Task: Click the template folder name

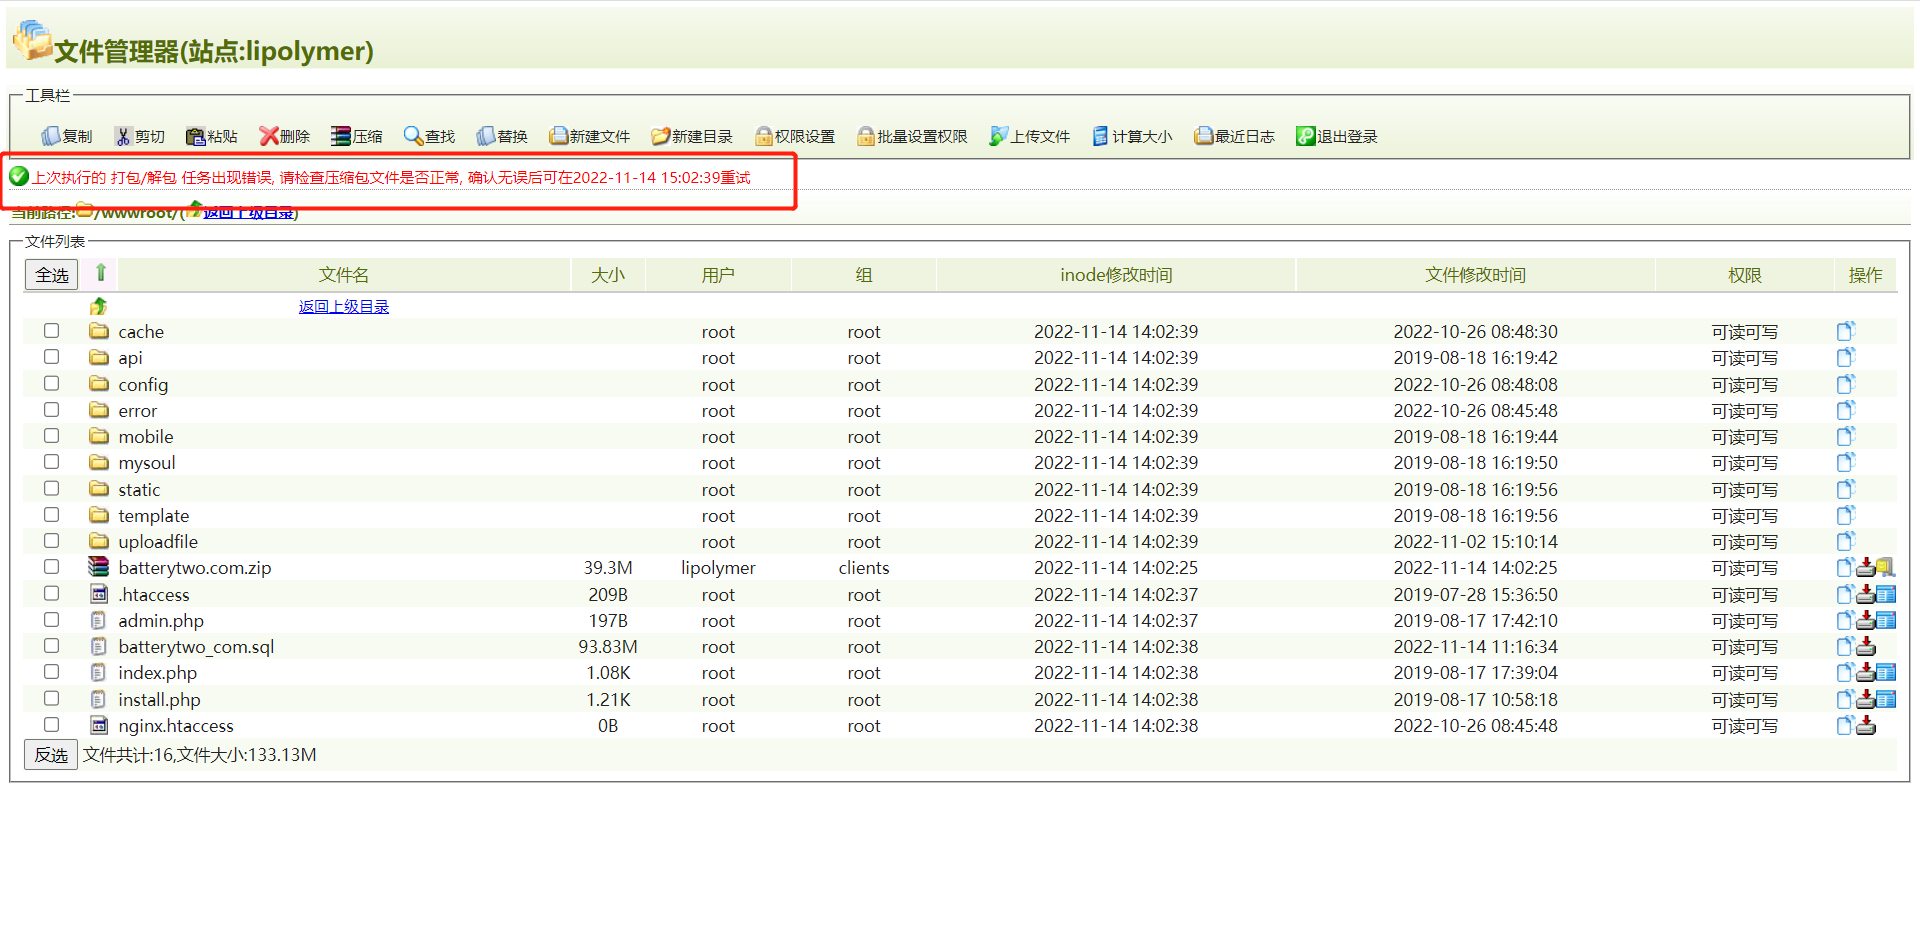Action: pos(154,515)
